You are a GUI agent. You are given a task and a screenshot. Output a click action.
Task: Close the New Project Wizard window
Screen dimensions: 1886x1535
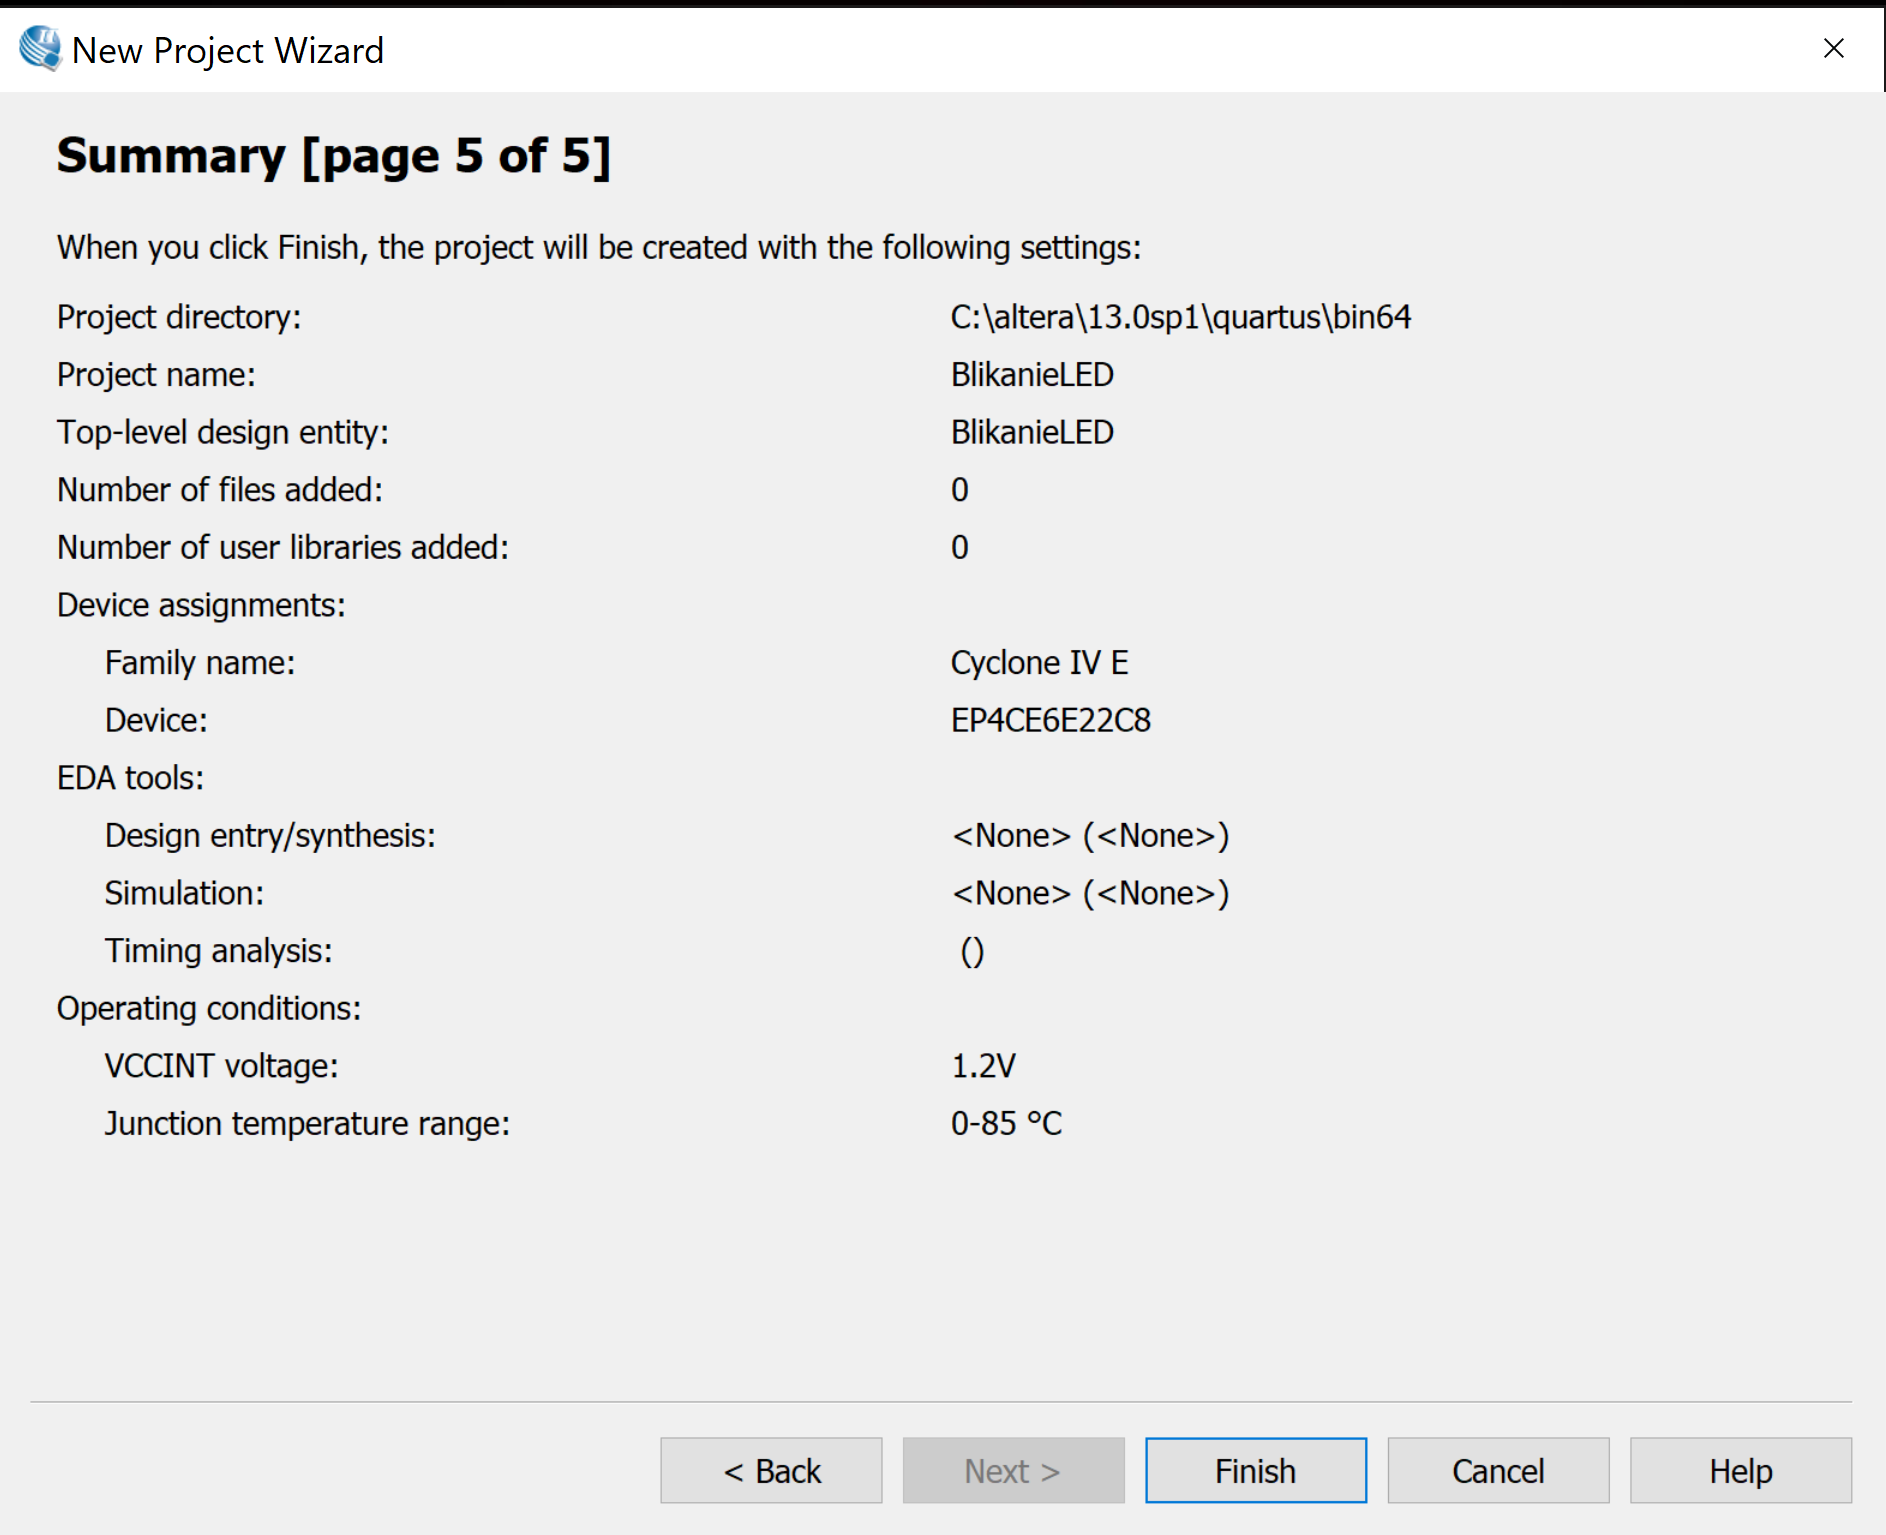click(x=1833, y=49)
